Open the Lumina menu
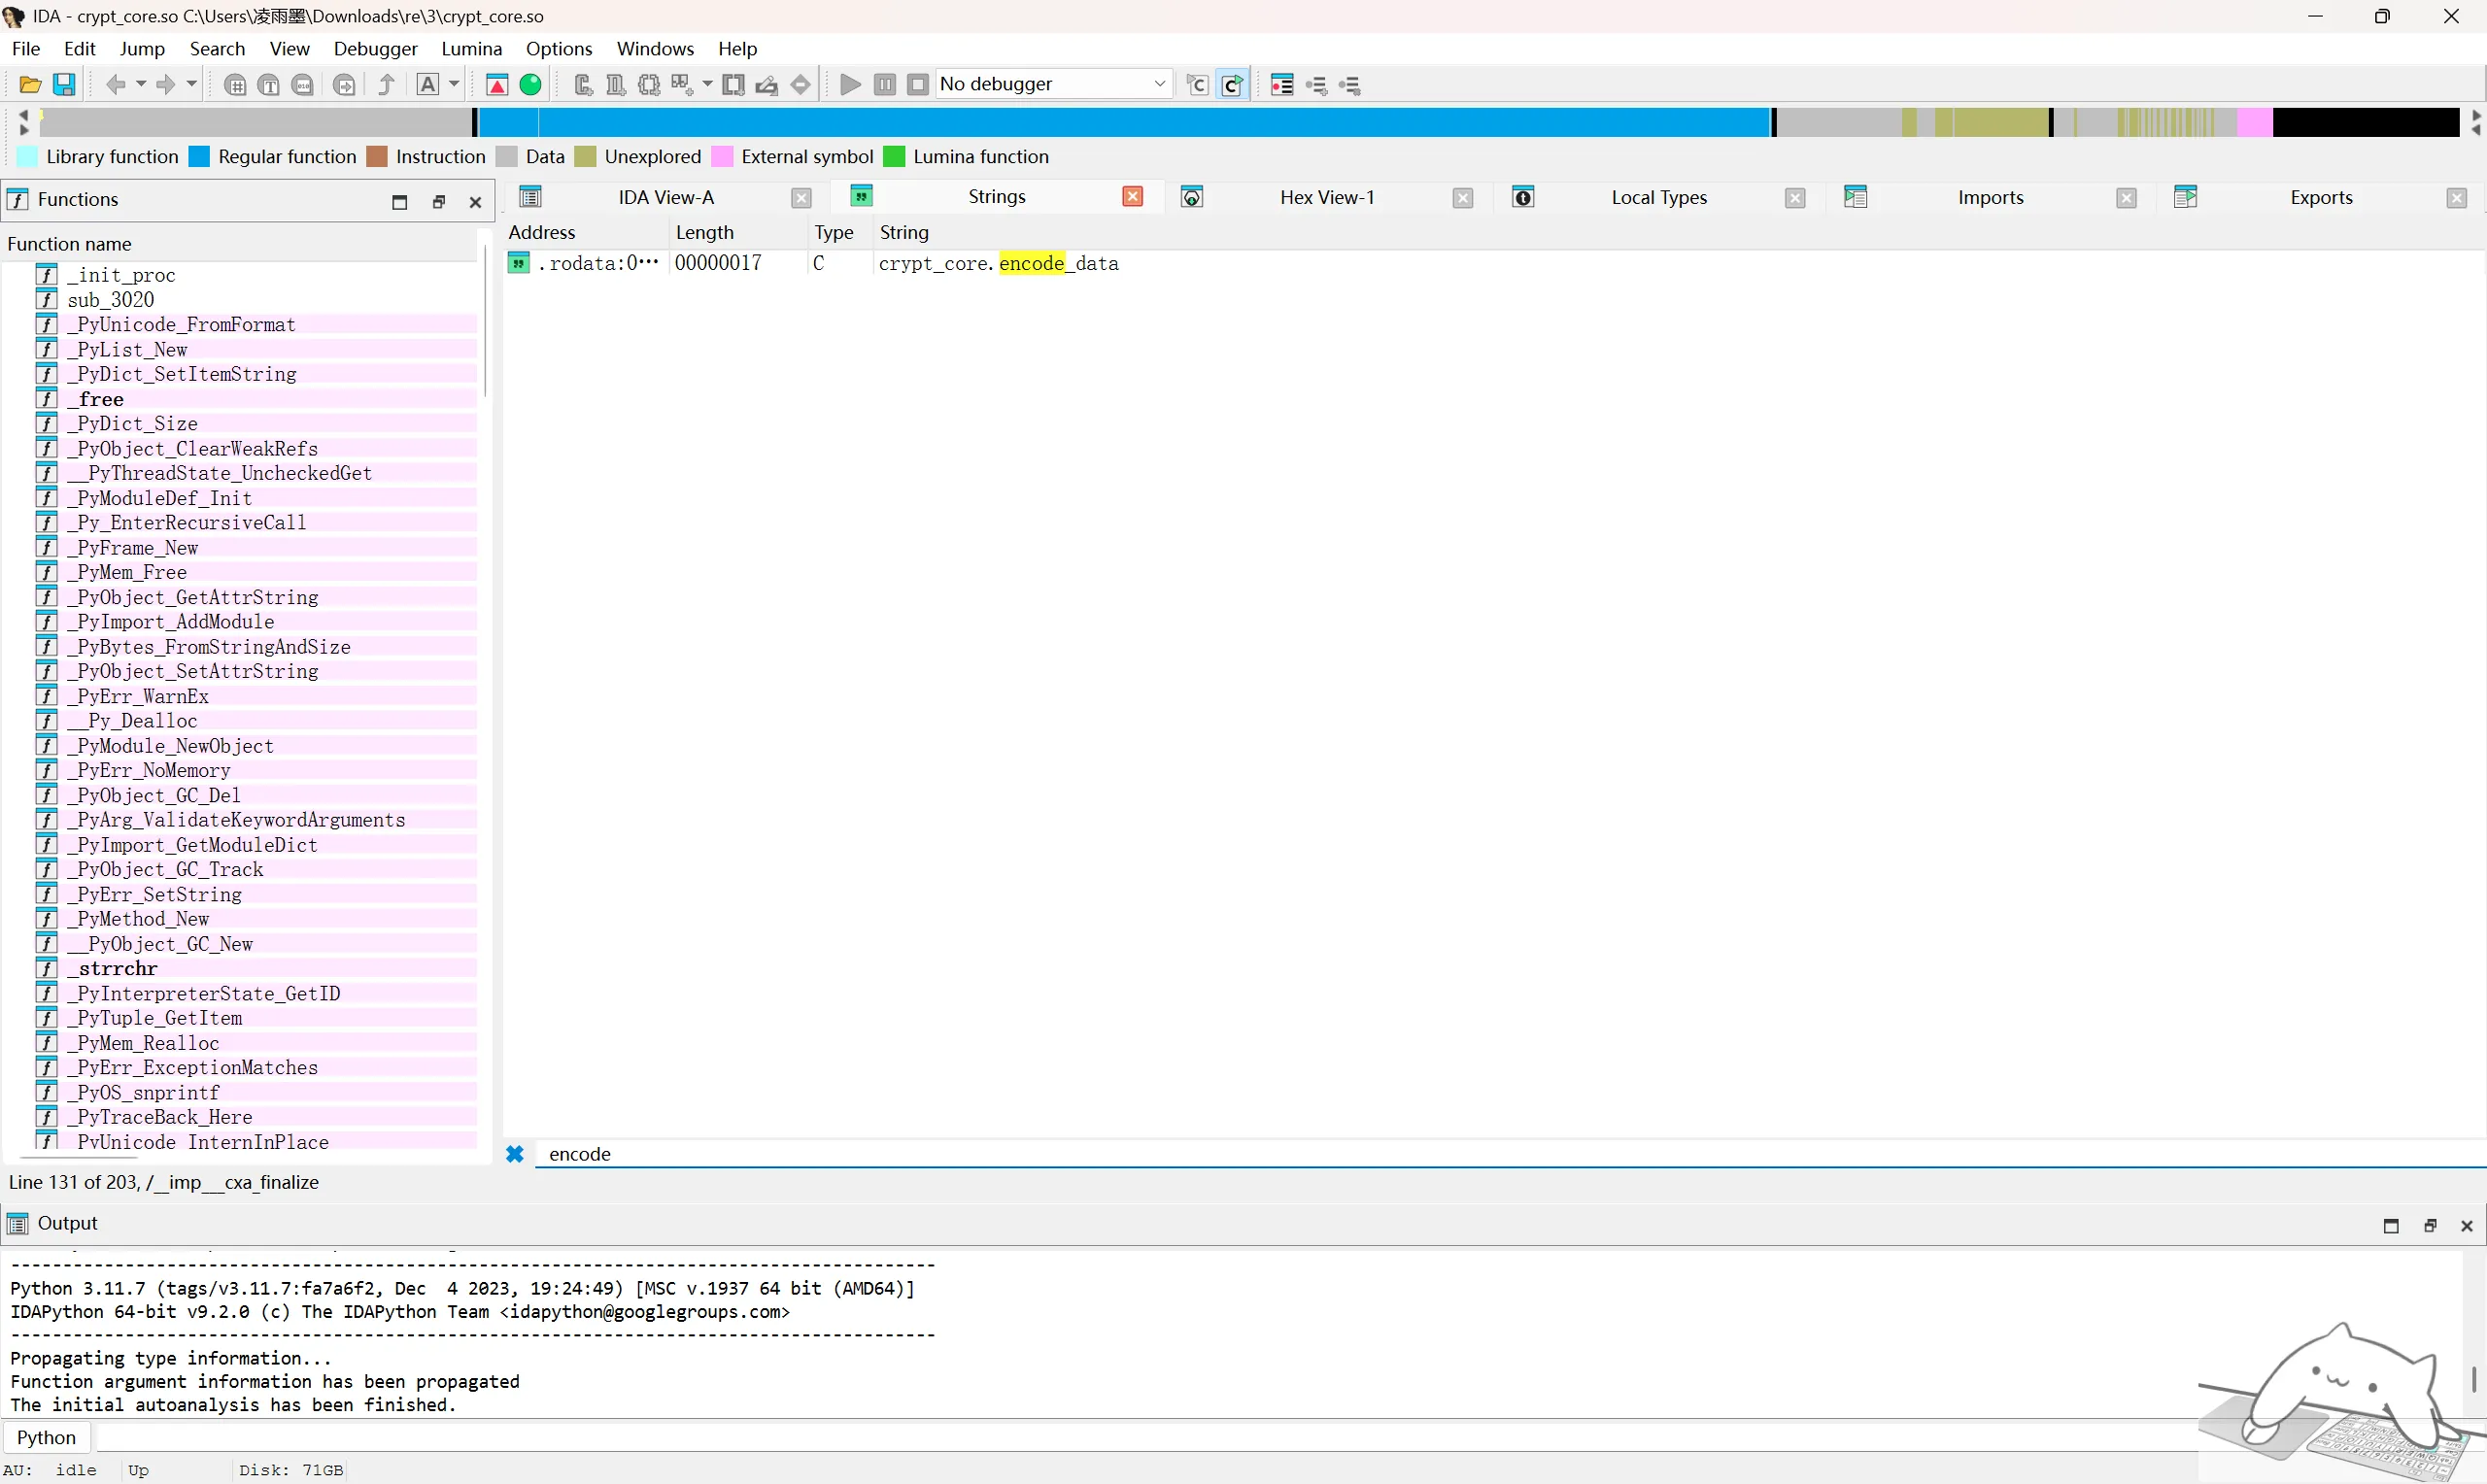The width and height of the screenshot is (2487, 1484). (471, 48)
